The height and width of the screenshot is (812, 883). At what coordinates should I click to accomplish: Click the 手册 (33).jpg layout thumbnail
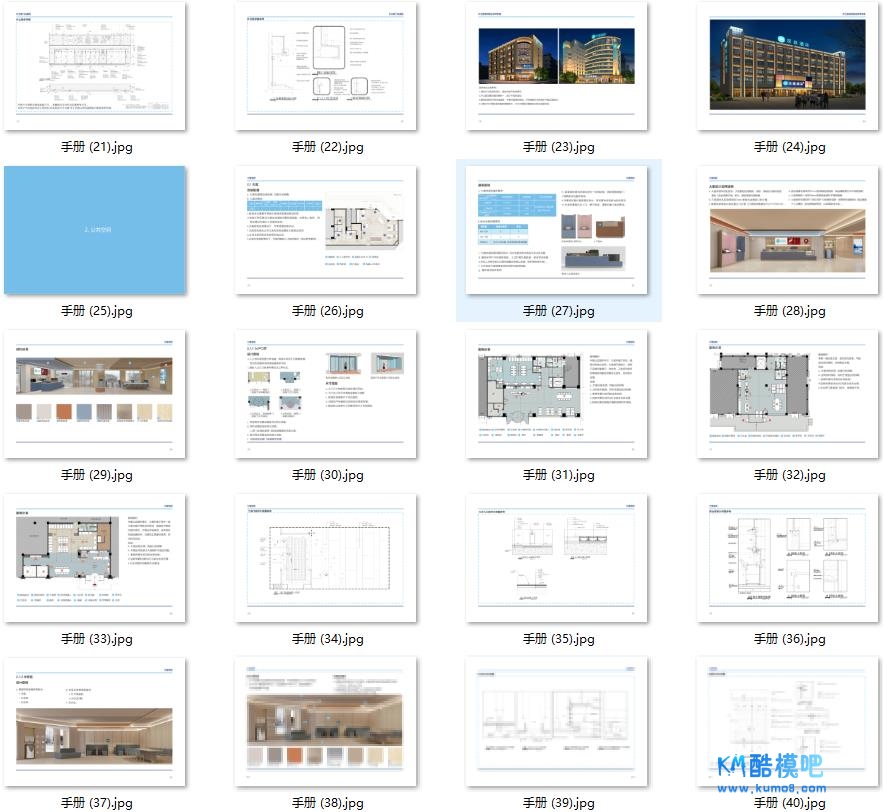tap(96, 558)
